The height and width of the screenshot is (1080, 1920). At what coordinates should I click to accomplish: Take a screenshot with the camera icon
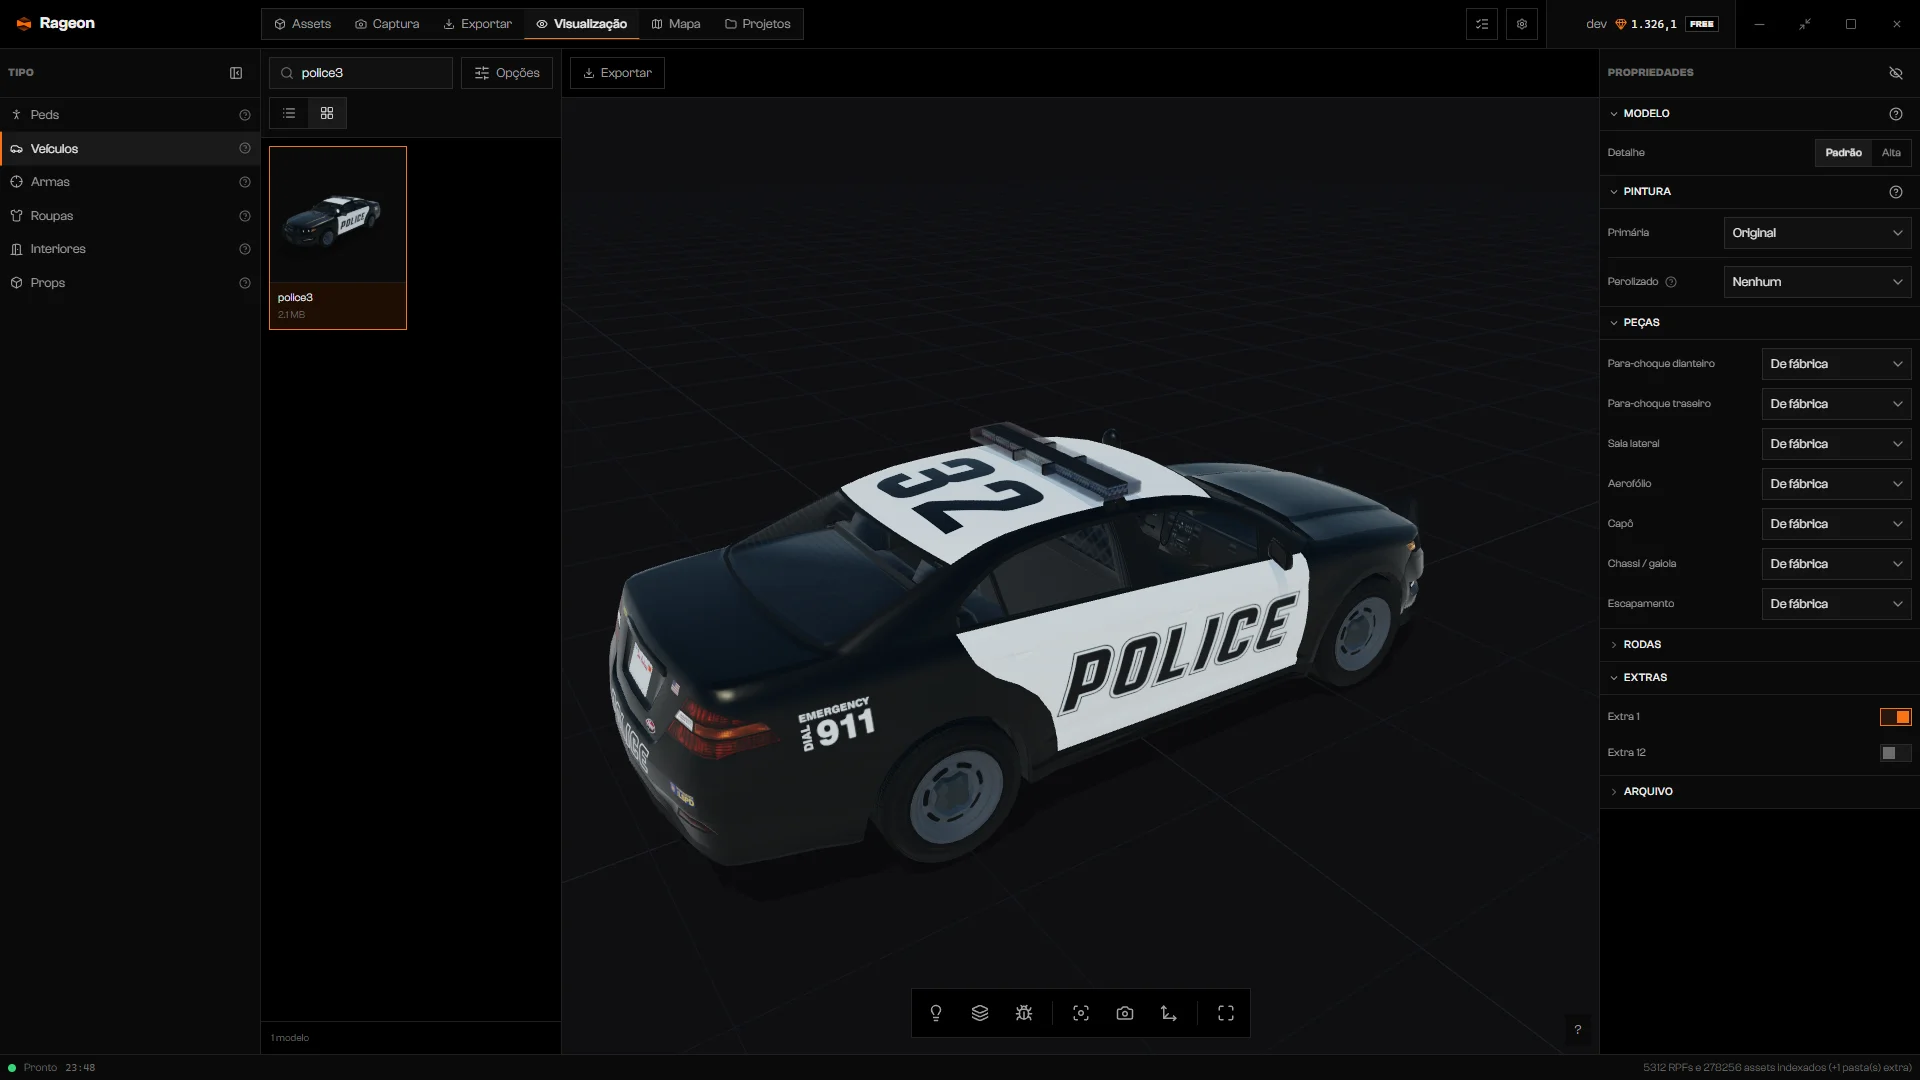click(1125, 1013)
